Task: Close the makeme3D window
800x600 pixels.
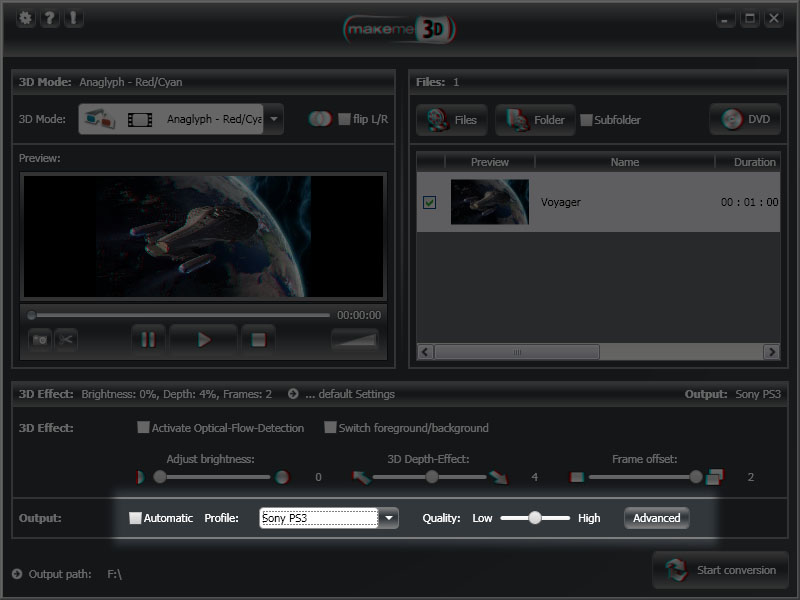Action: tap(774, 19)
